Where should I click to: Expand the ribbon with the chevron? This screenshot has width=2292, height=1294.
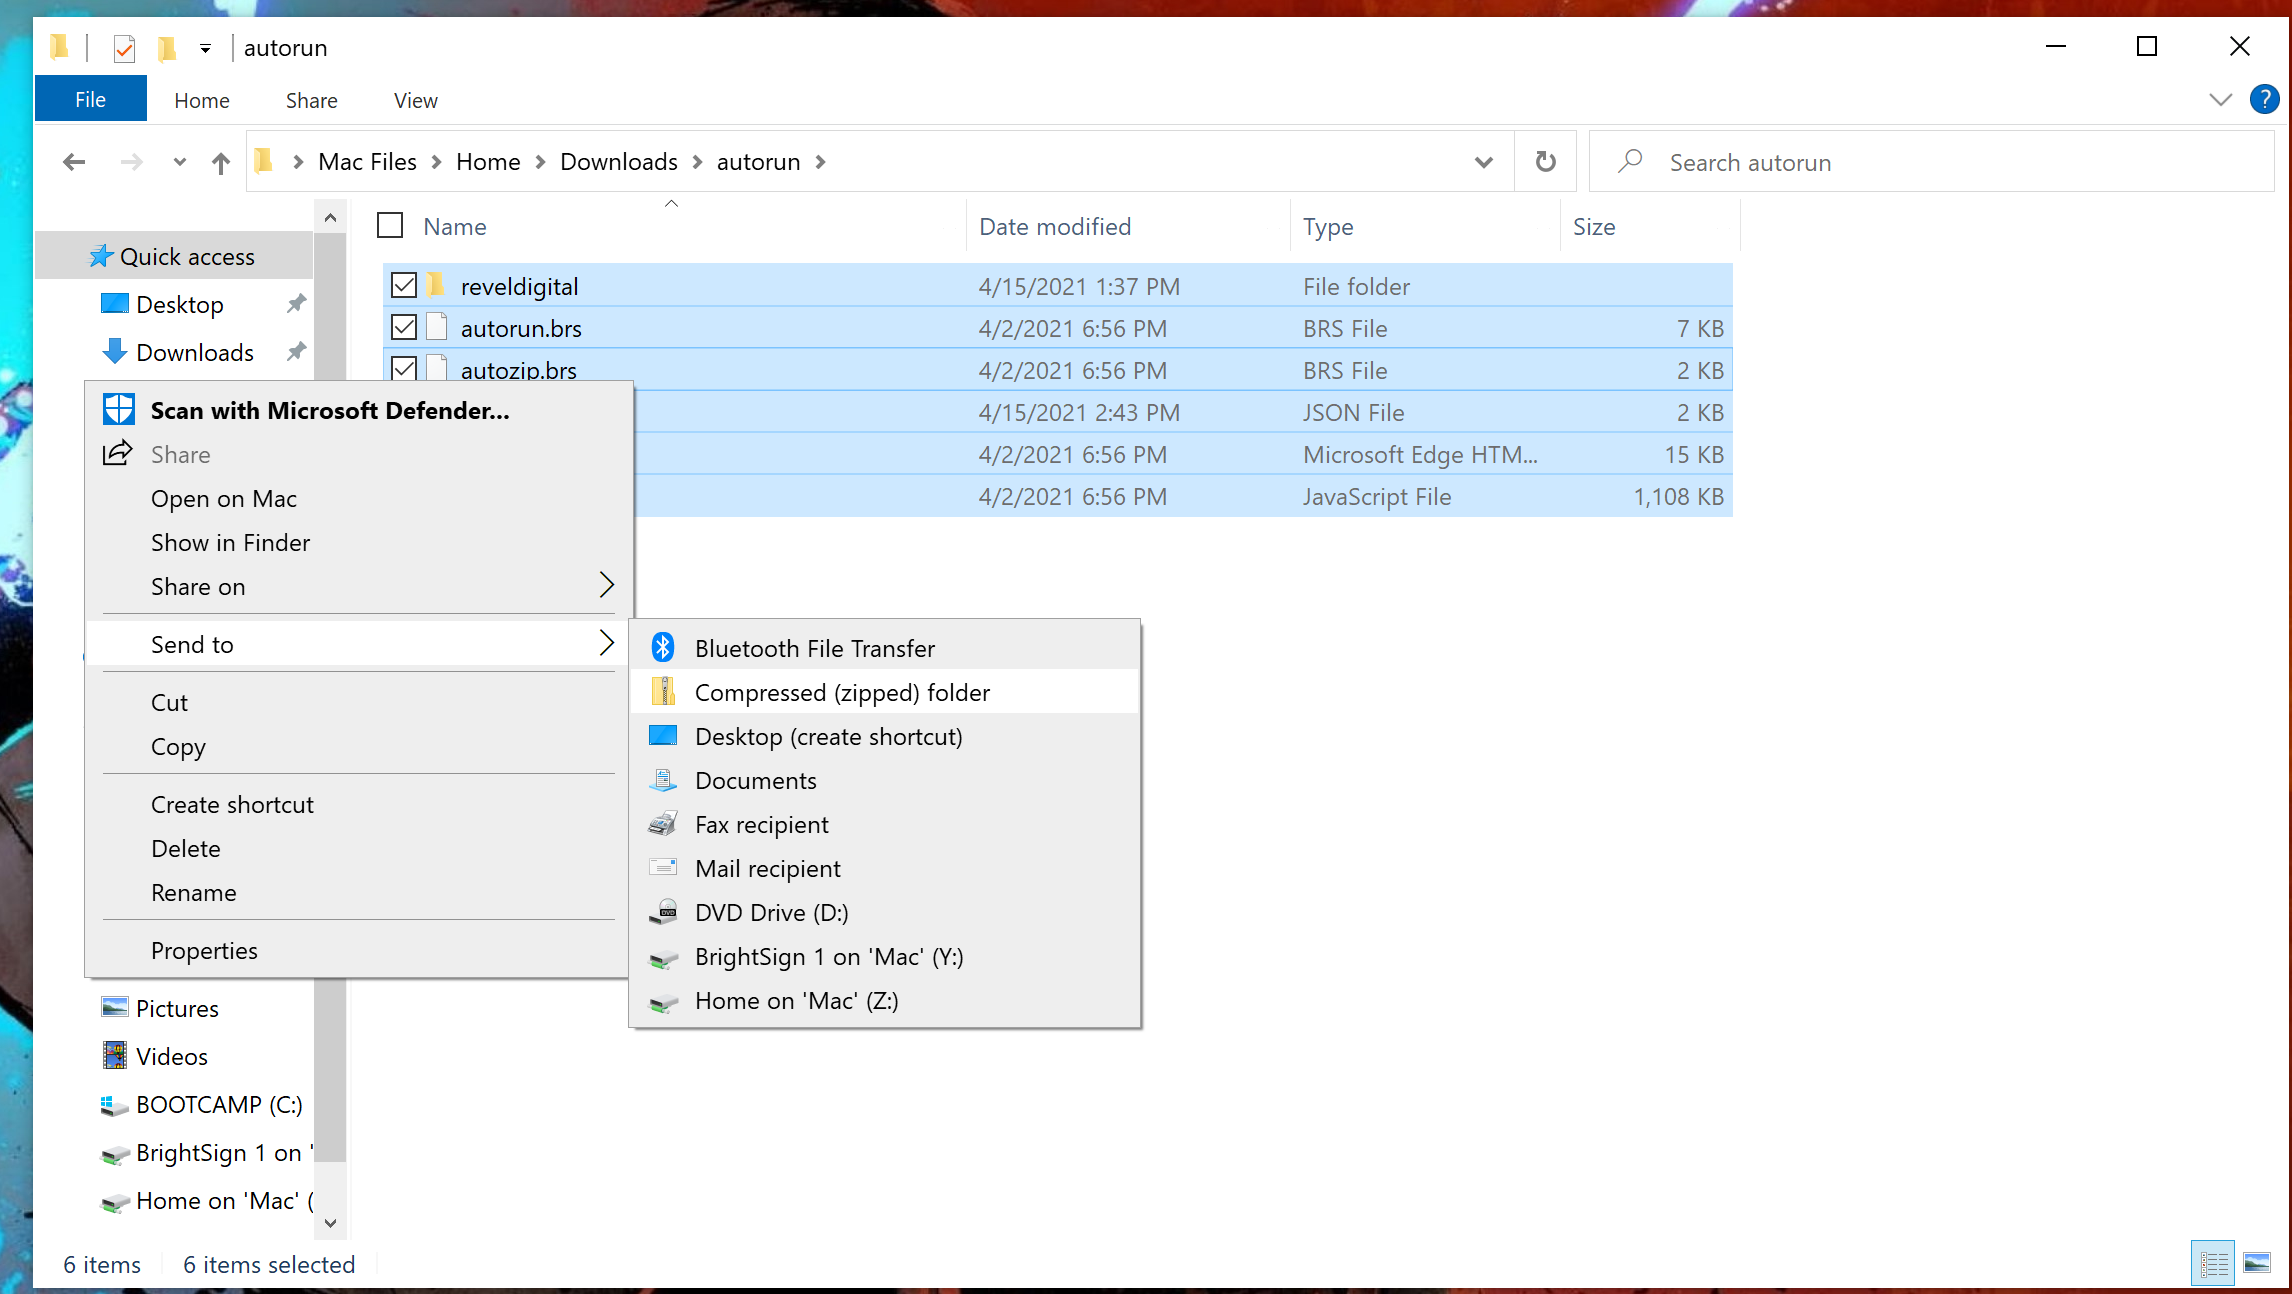[x=2220, y=100]
